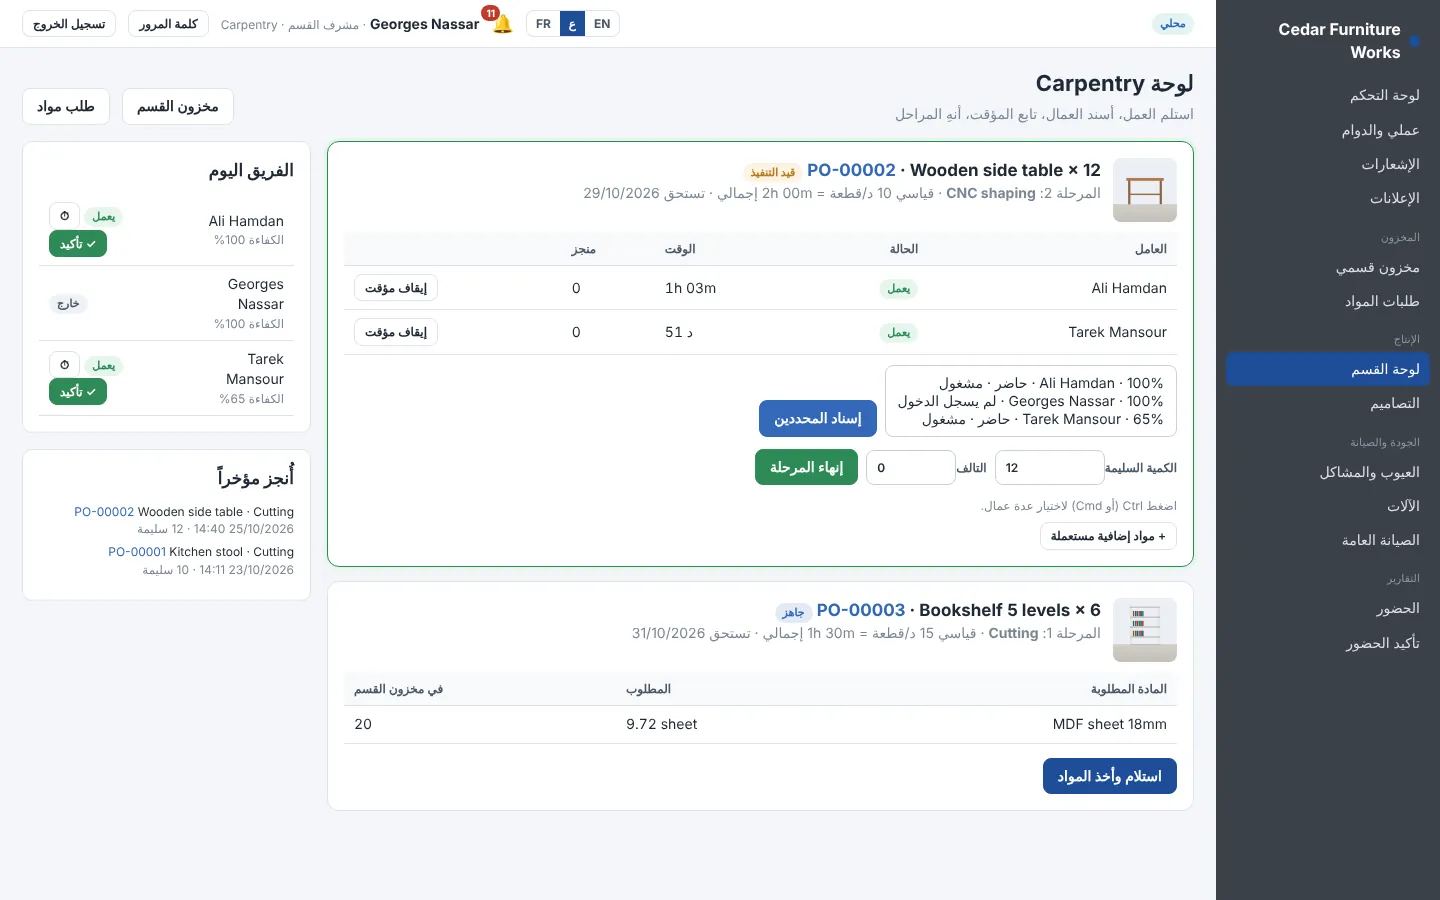Focus the التالف damaged quantity field

tap(911, 467)
